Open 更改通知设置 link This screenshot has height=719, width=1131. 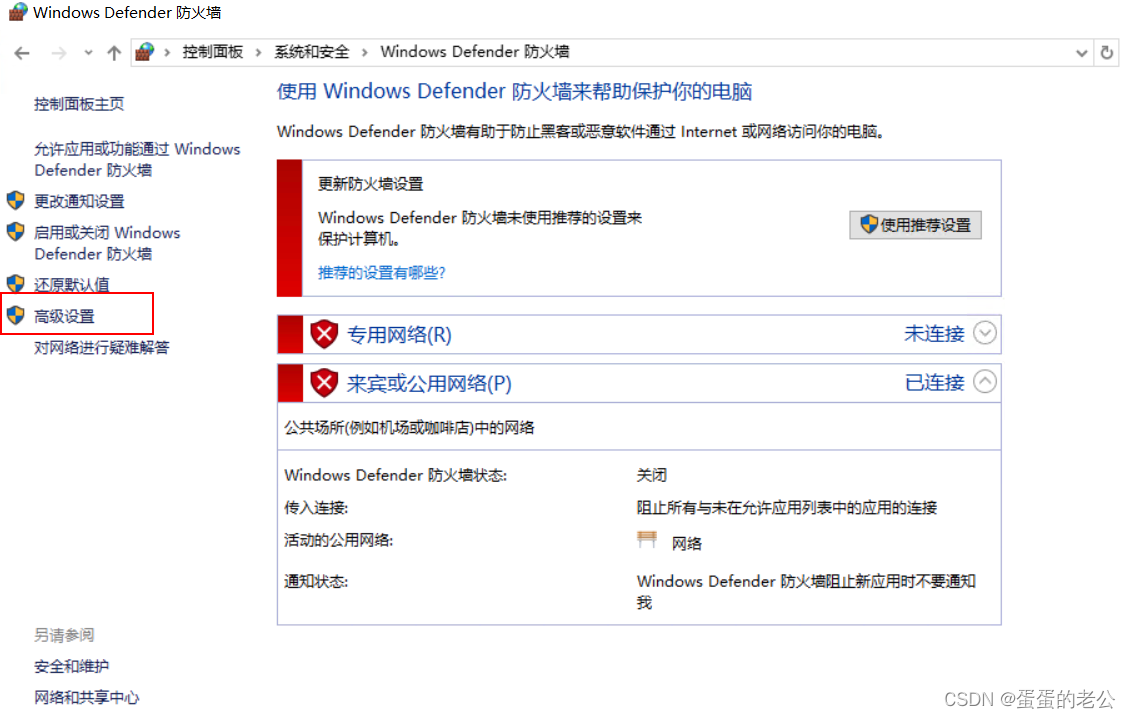[79, 201]
